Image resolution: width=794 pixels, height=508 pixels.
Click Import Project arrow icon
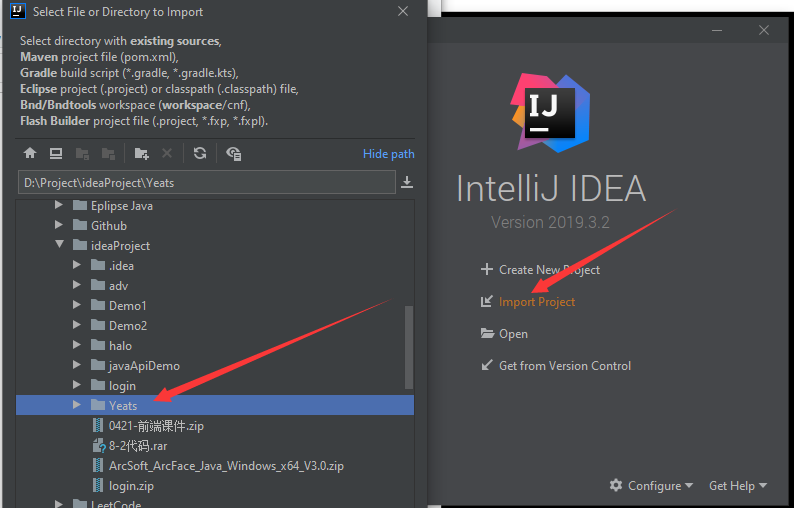(487, 301)
